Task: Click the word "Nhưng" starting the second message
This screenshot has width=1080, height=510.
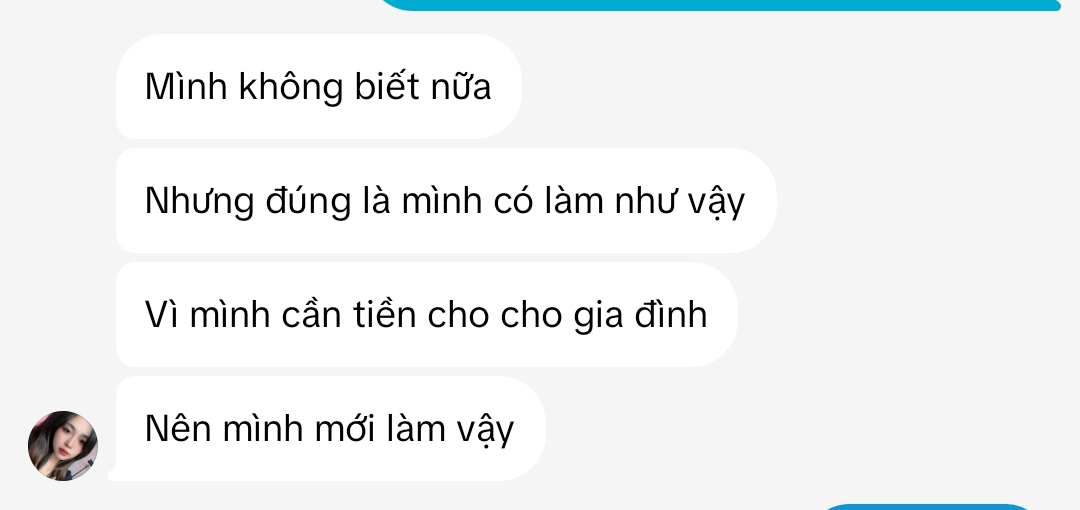Action: [199, 202]
